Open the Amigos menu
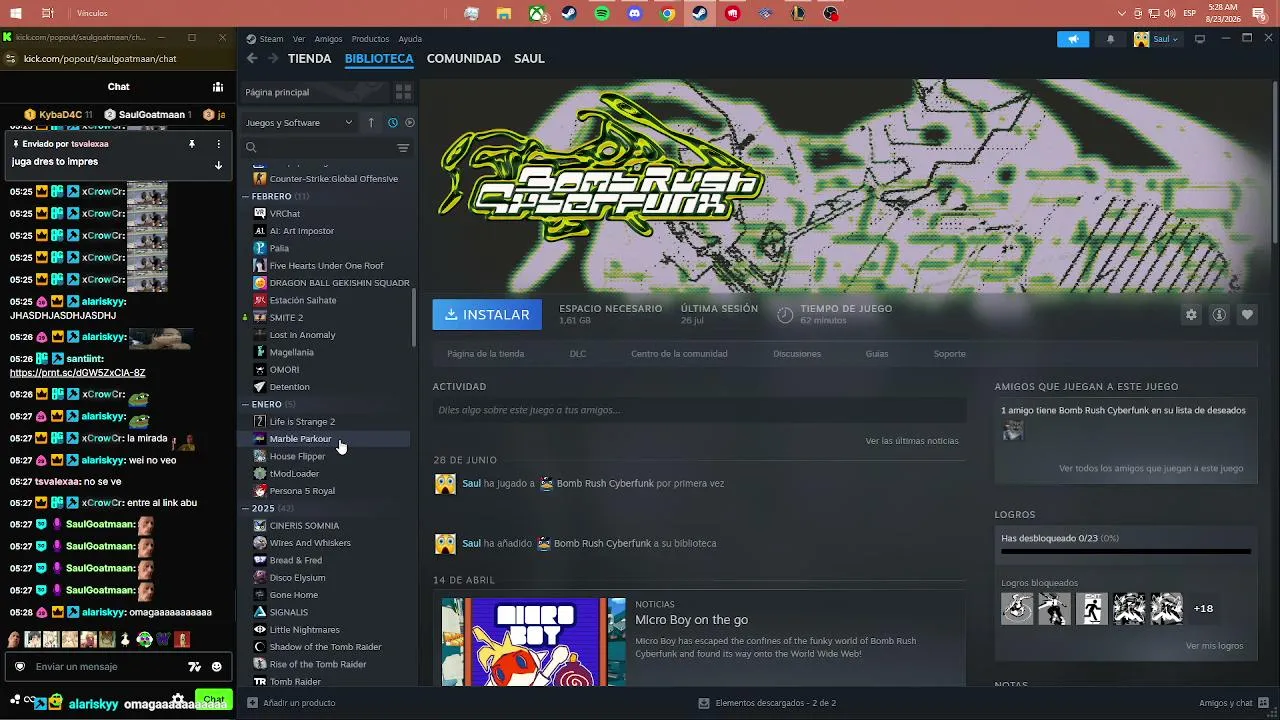 click(x=328, y=39)
